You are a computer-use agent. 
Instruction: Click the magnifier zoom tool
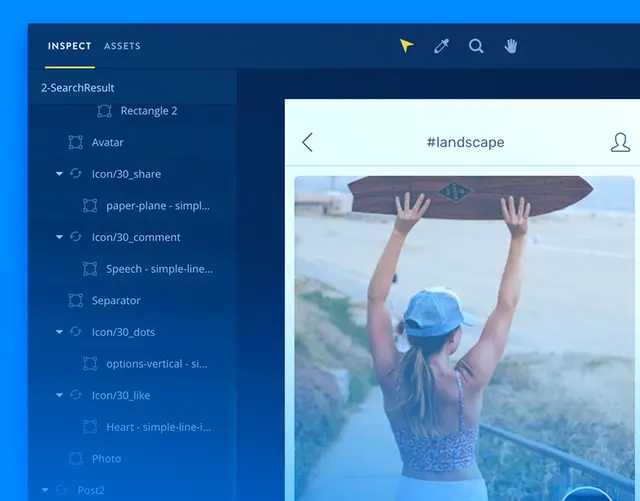[476, 46]
